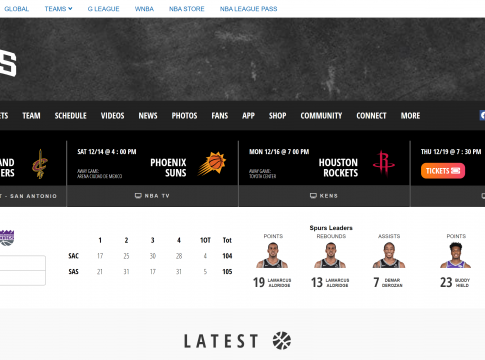Click the Phoenix Suns logo

click(212, 163)
